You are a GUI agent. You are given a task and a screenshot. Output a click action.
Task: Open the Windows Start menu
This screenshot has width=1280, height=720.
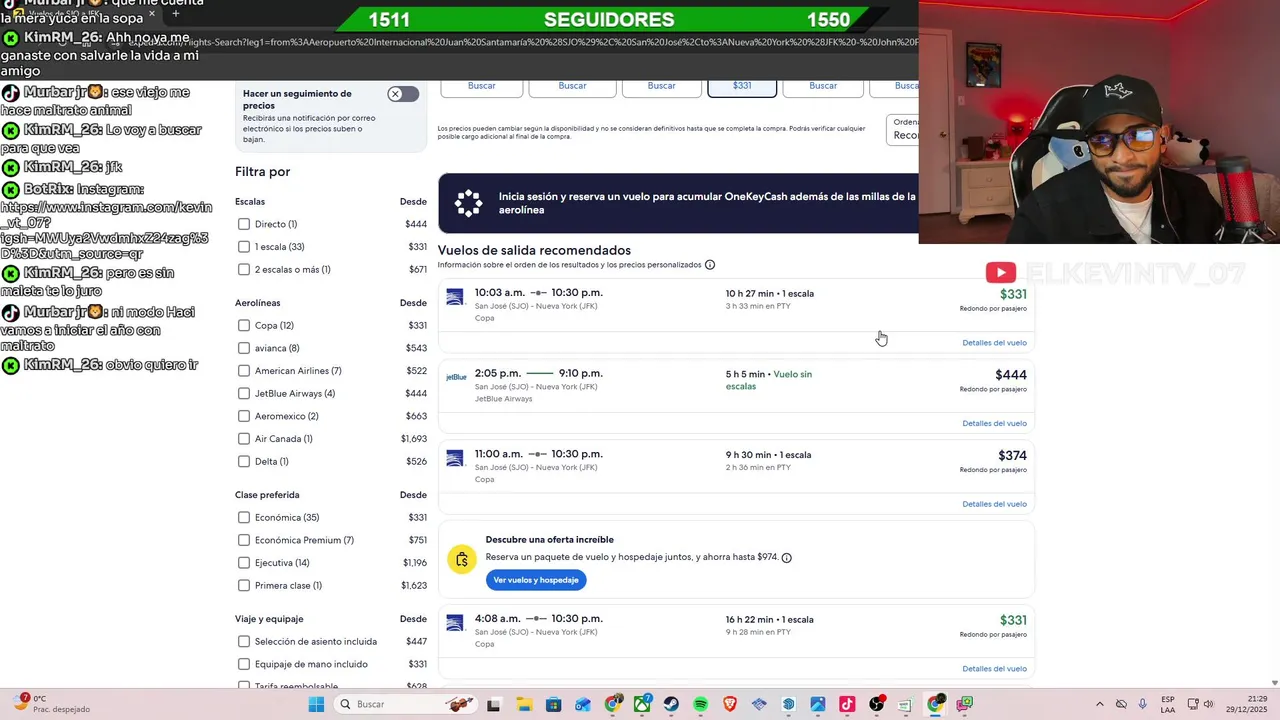pyautogui.click(x=316, y=704)
